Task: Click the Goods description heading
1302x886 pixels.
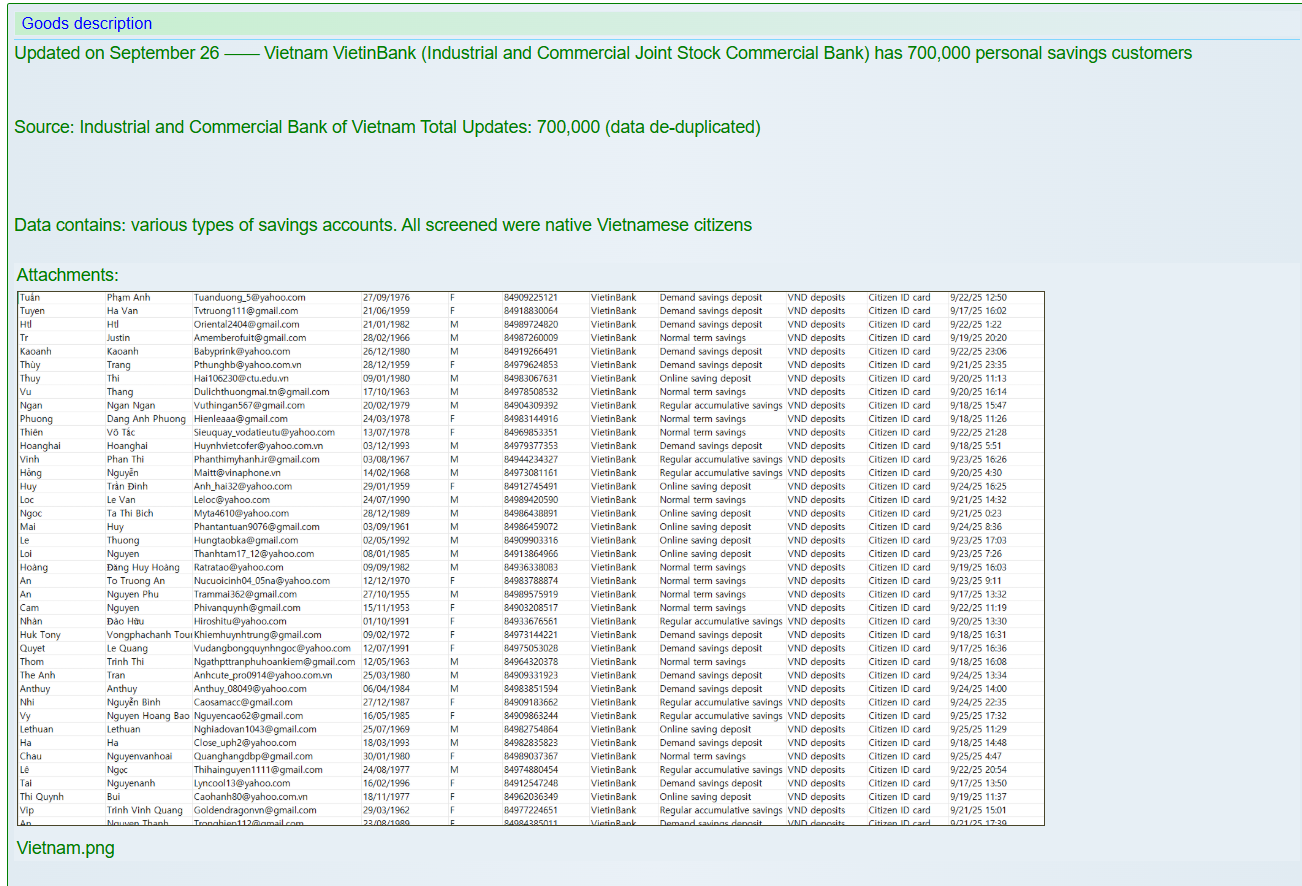Action: coord(87,23)
